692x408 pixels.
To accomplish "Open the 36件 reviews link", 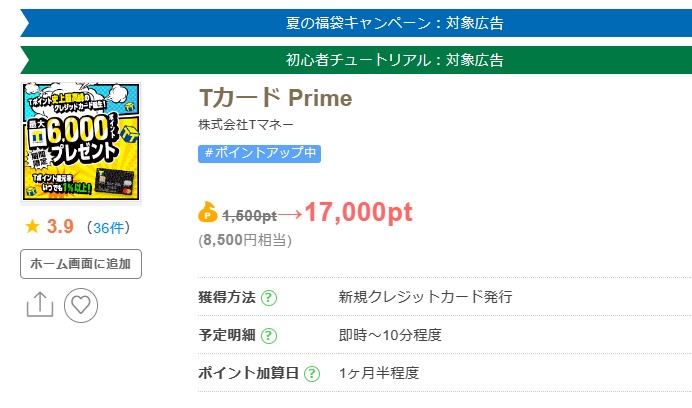I will [109, 228].
